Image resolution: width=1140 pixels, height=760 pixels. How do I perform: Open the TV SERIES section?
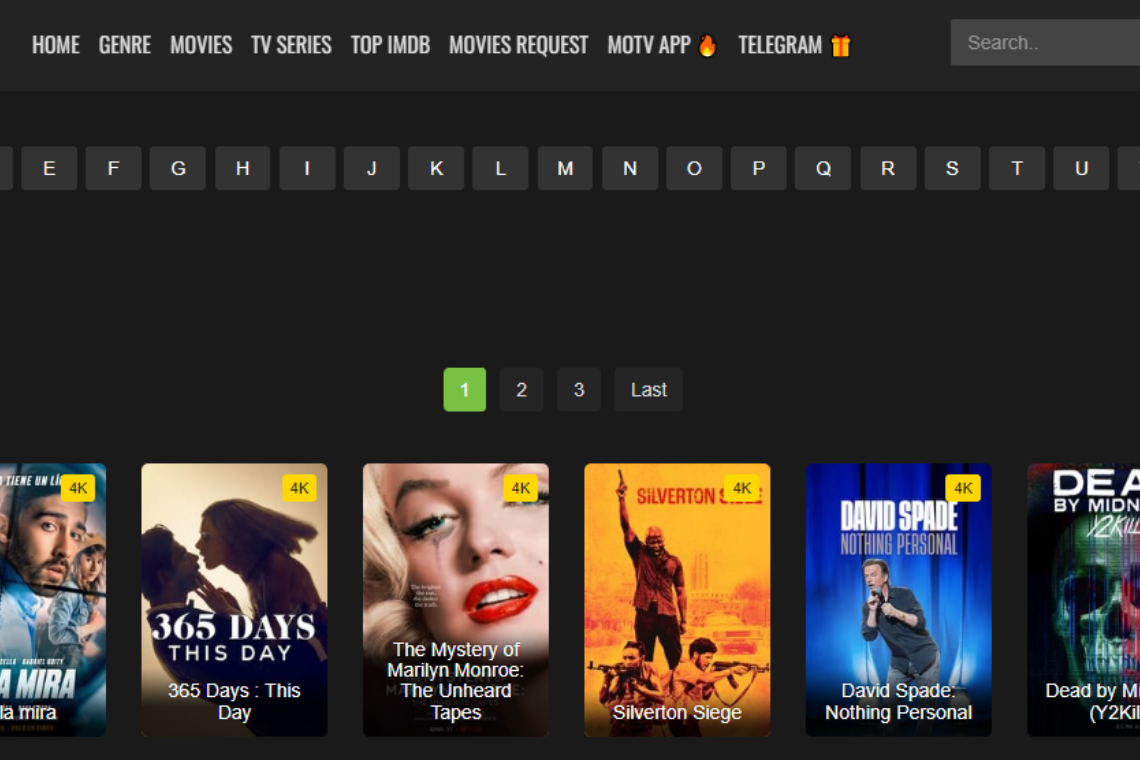tap(292, 45)
